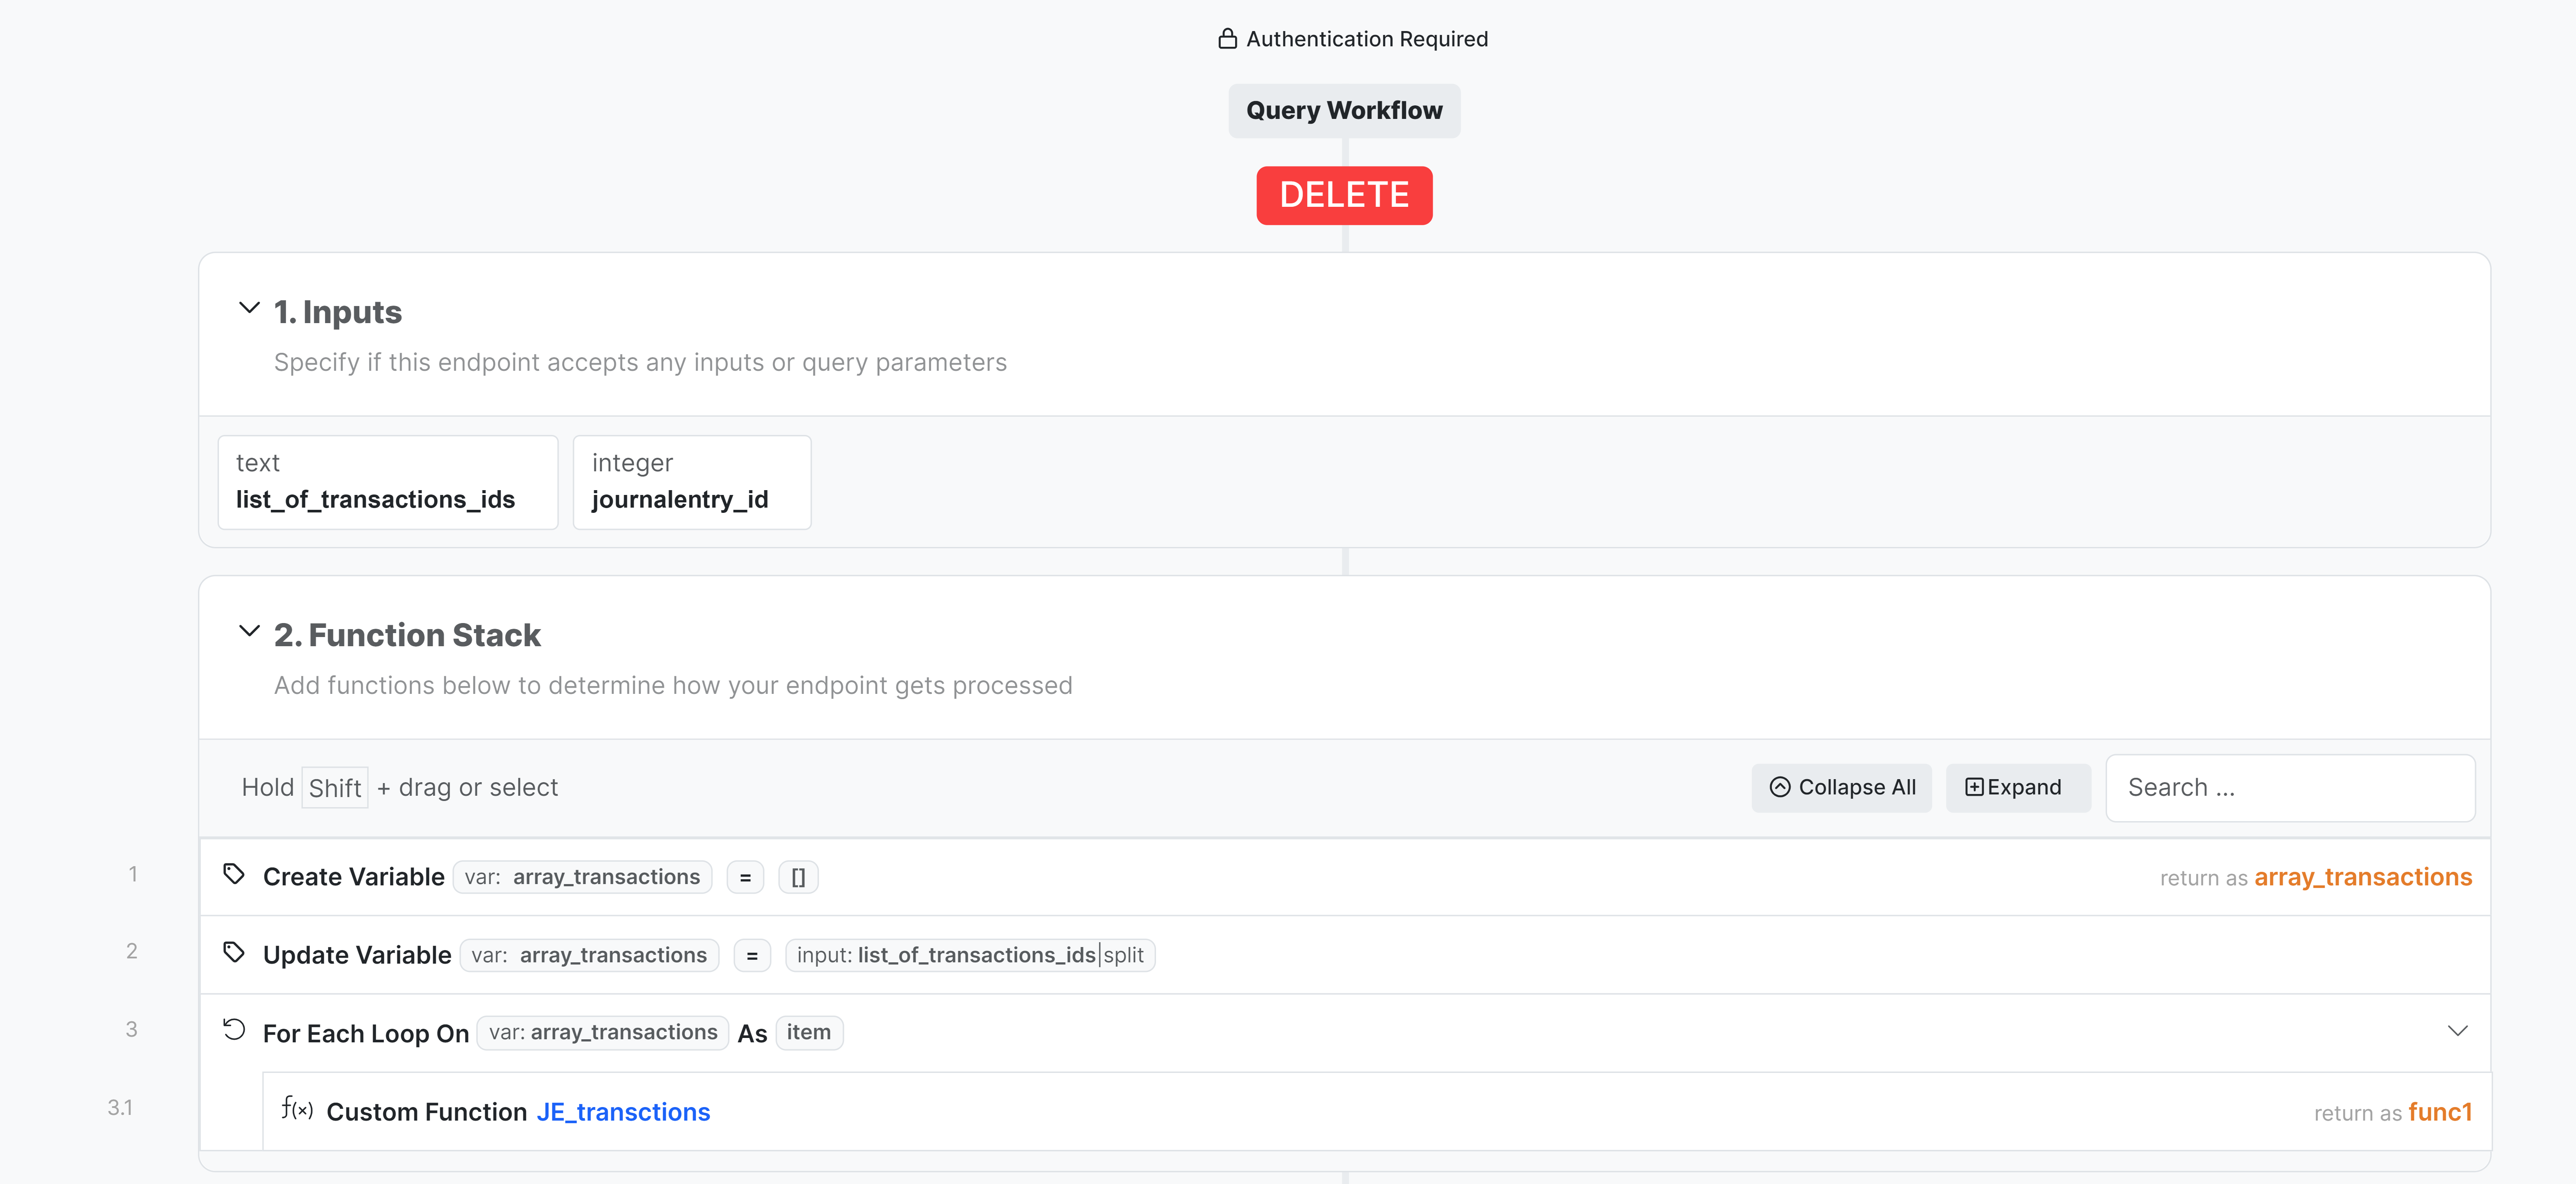2576x1184 pixels.
Task: Click the equals sign in Update Variable row
Action: pos(752,955)
